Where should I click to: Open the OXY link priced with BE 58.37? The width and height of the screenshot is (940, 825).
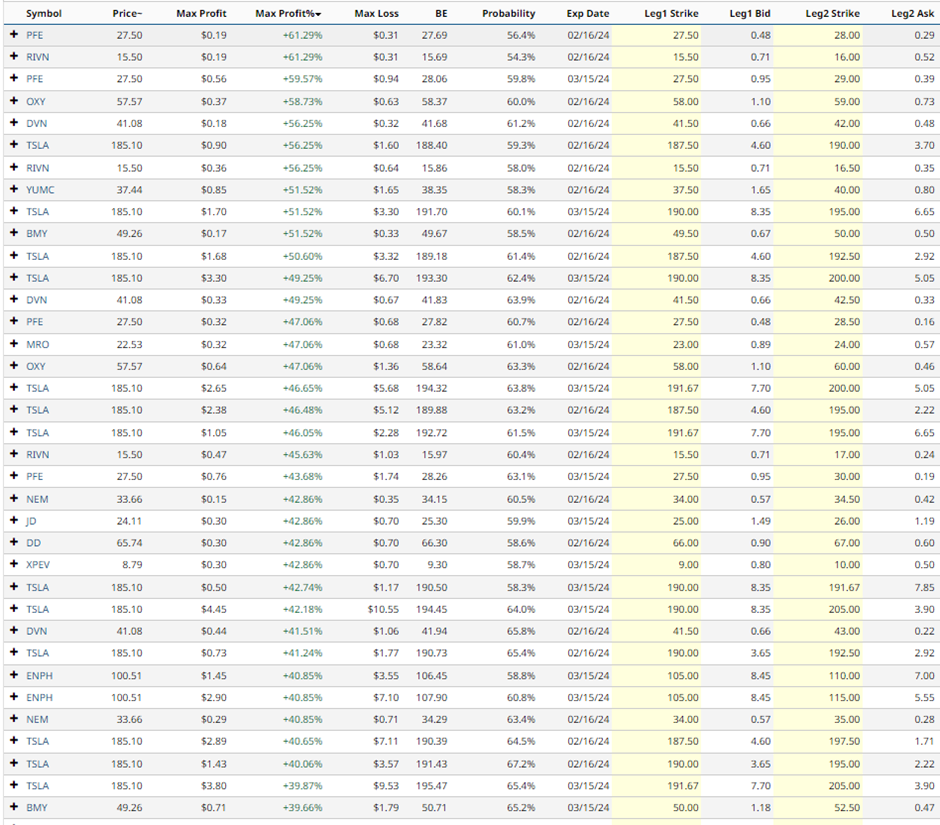[35, 101]
